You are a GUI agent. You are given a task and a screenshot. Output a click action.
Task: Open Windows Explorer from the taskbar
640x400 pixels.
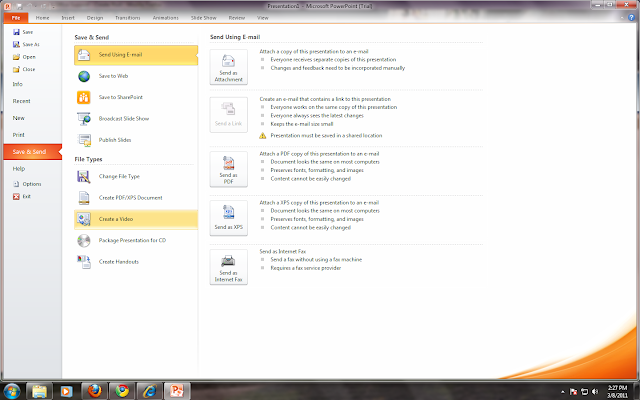(x=39, y=391)
